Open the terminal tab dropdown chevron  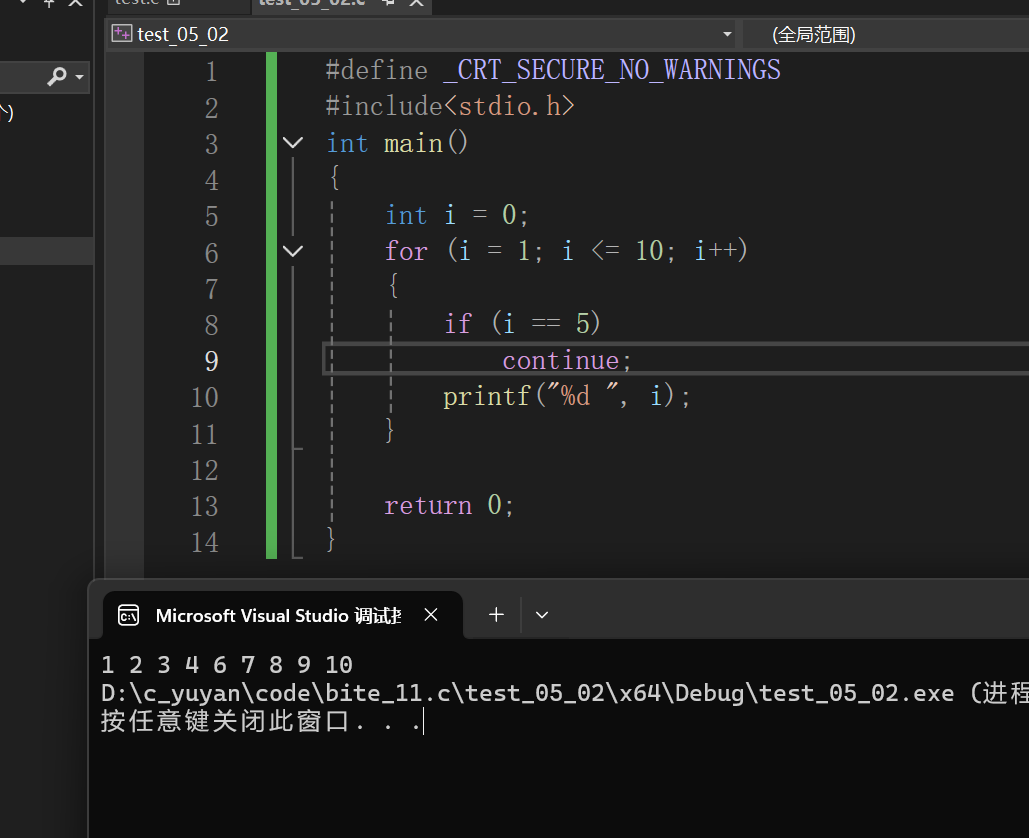[x=542, y=615]
